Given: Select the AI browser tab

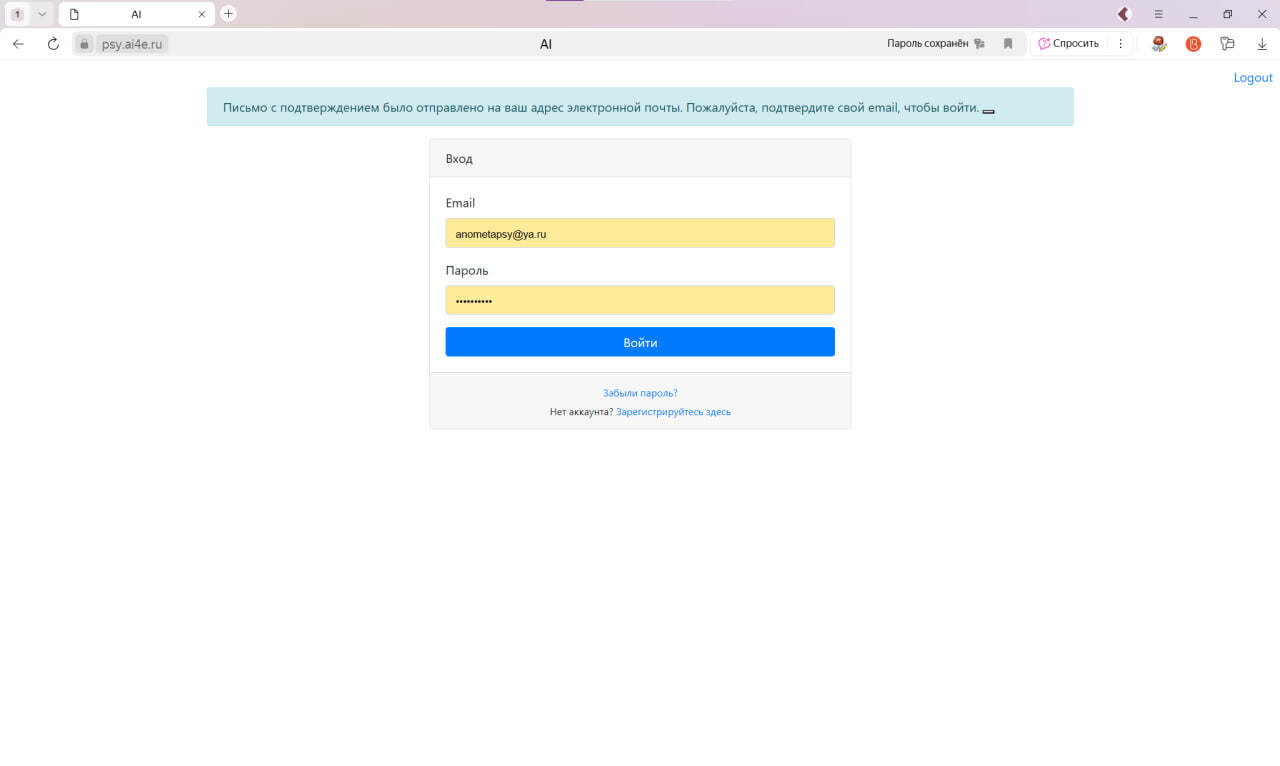Looking at the screenshot, I should click(136, 15).
